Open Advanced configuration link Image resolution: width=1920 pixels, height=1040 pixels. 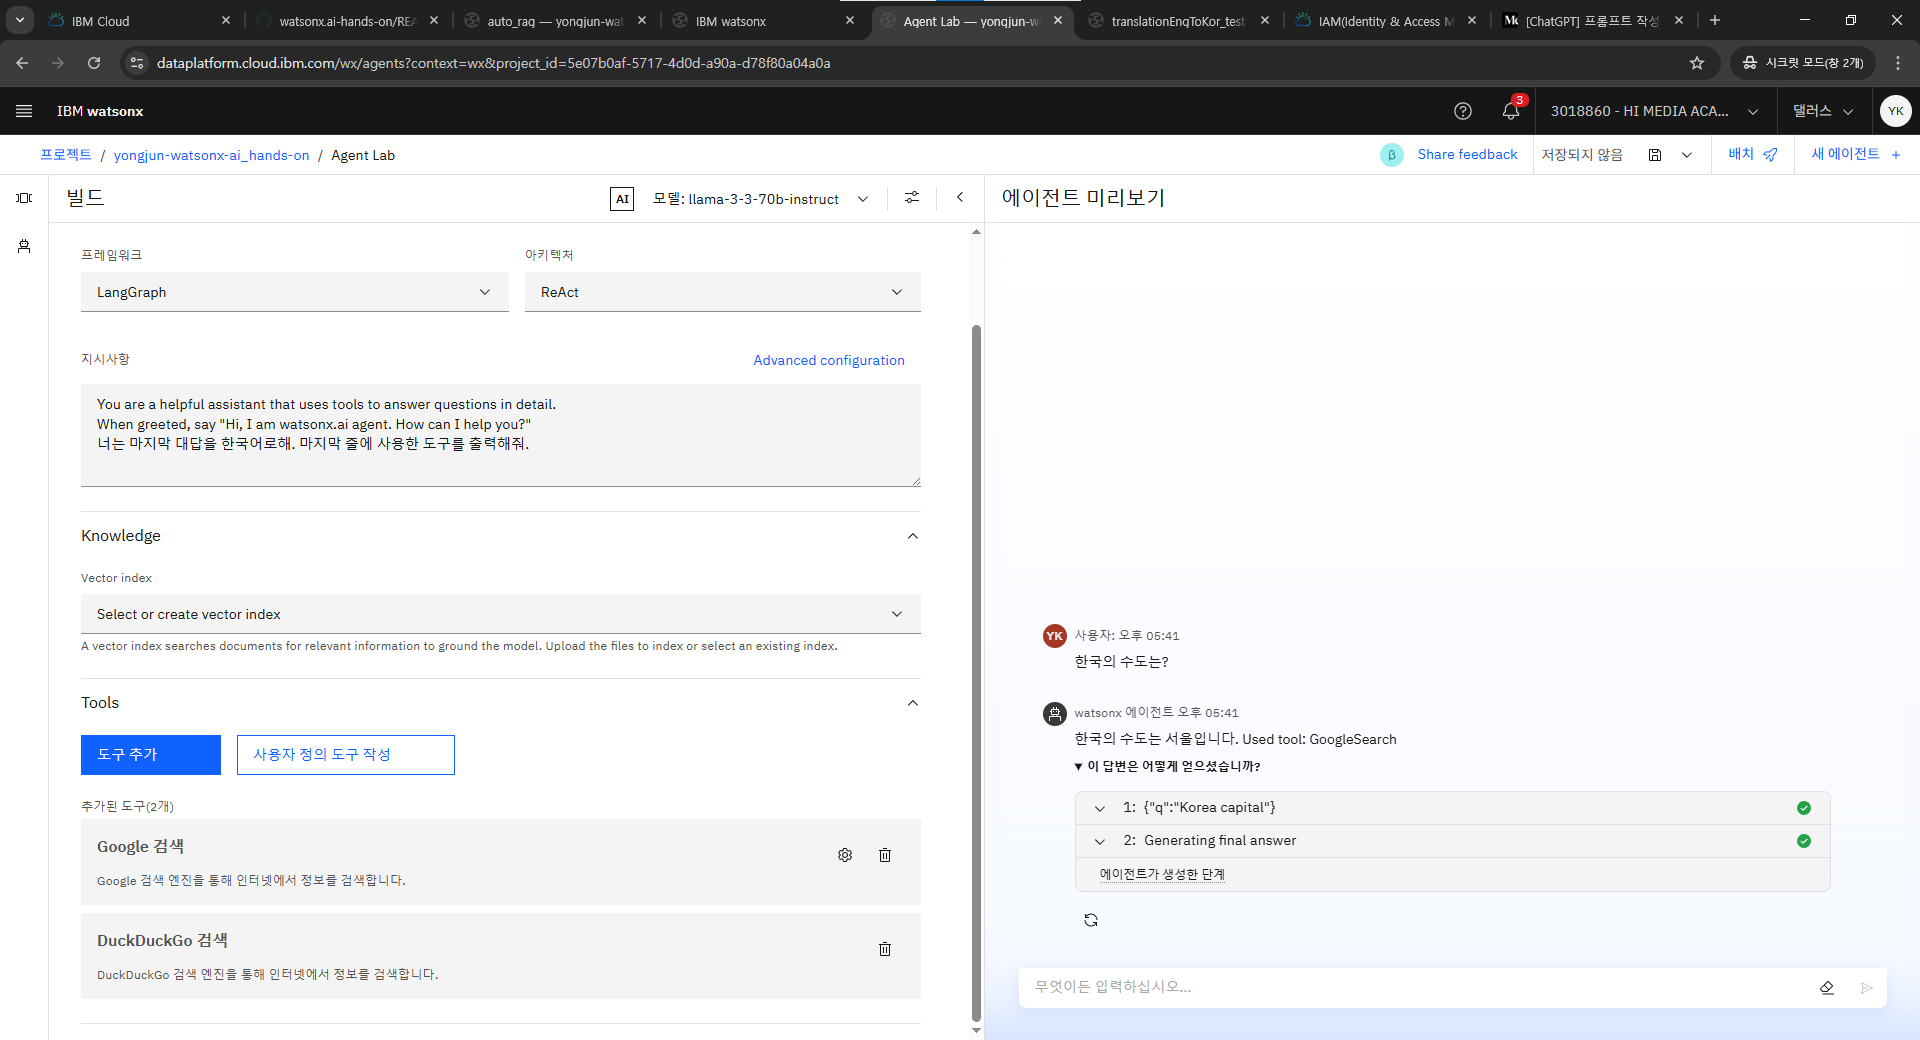tap(829, 361)
